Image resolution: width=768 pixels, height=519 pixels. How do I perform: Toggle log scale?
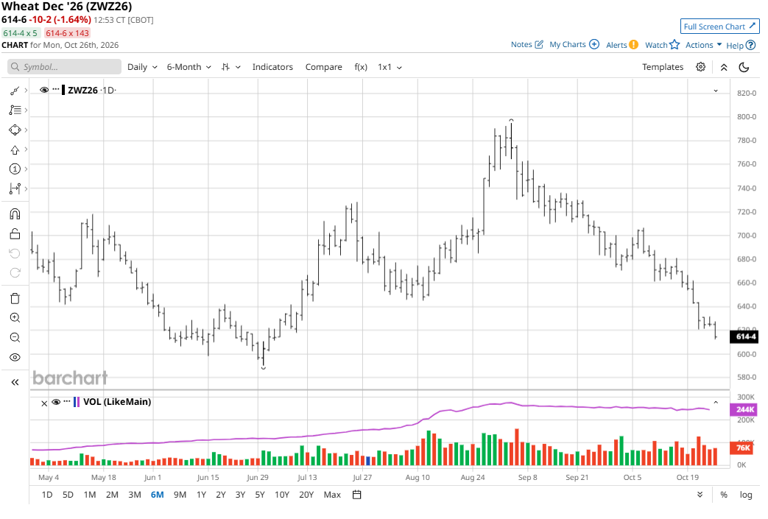coord(745,495)
